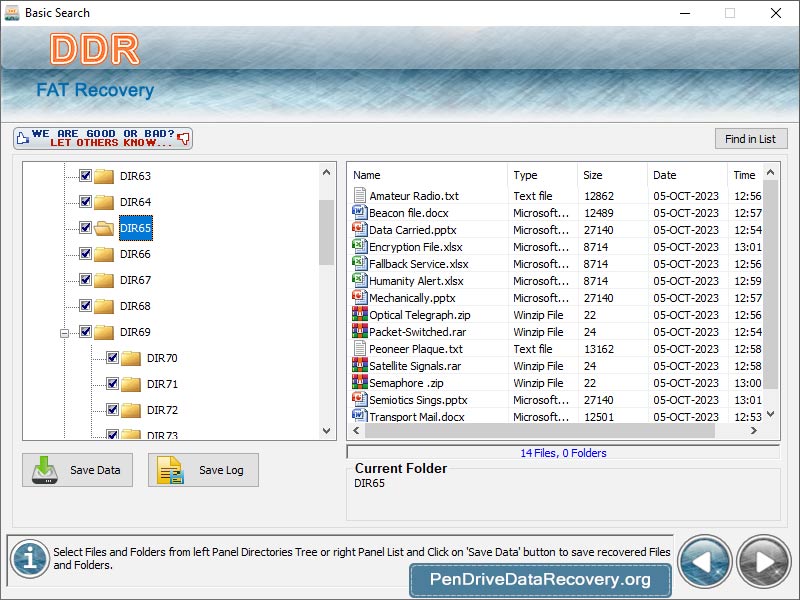Click the forward navigation arrow button
This screenshot has width=800, height=600.
[763, 562]
